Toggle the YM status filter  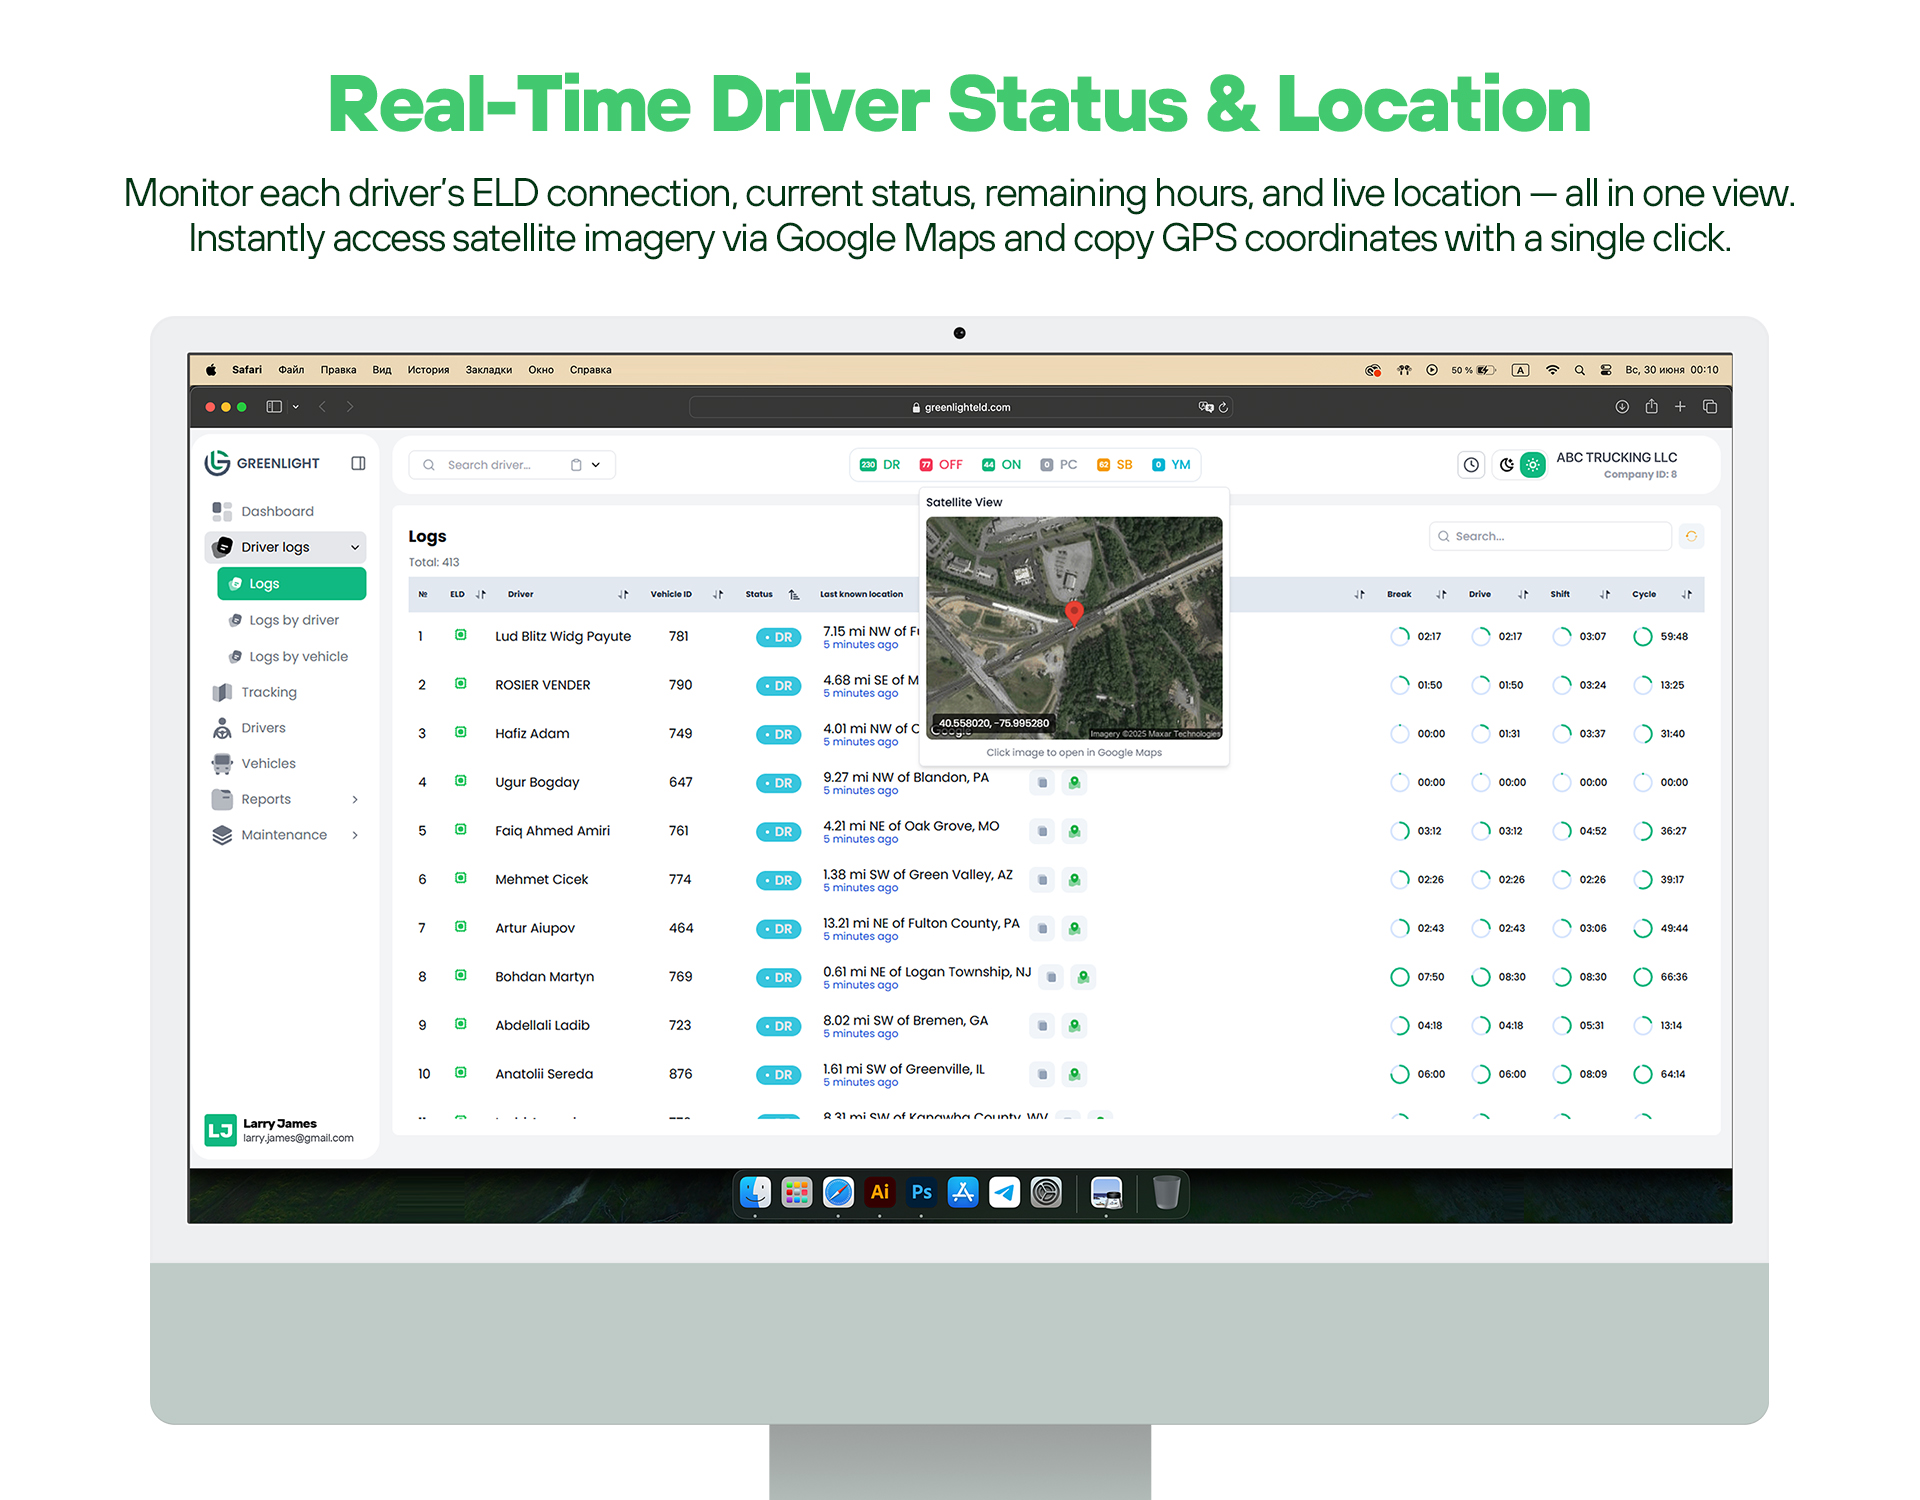[x=1171, y=465]
